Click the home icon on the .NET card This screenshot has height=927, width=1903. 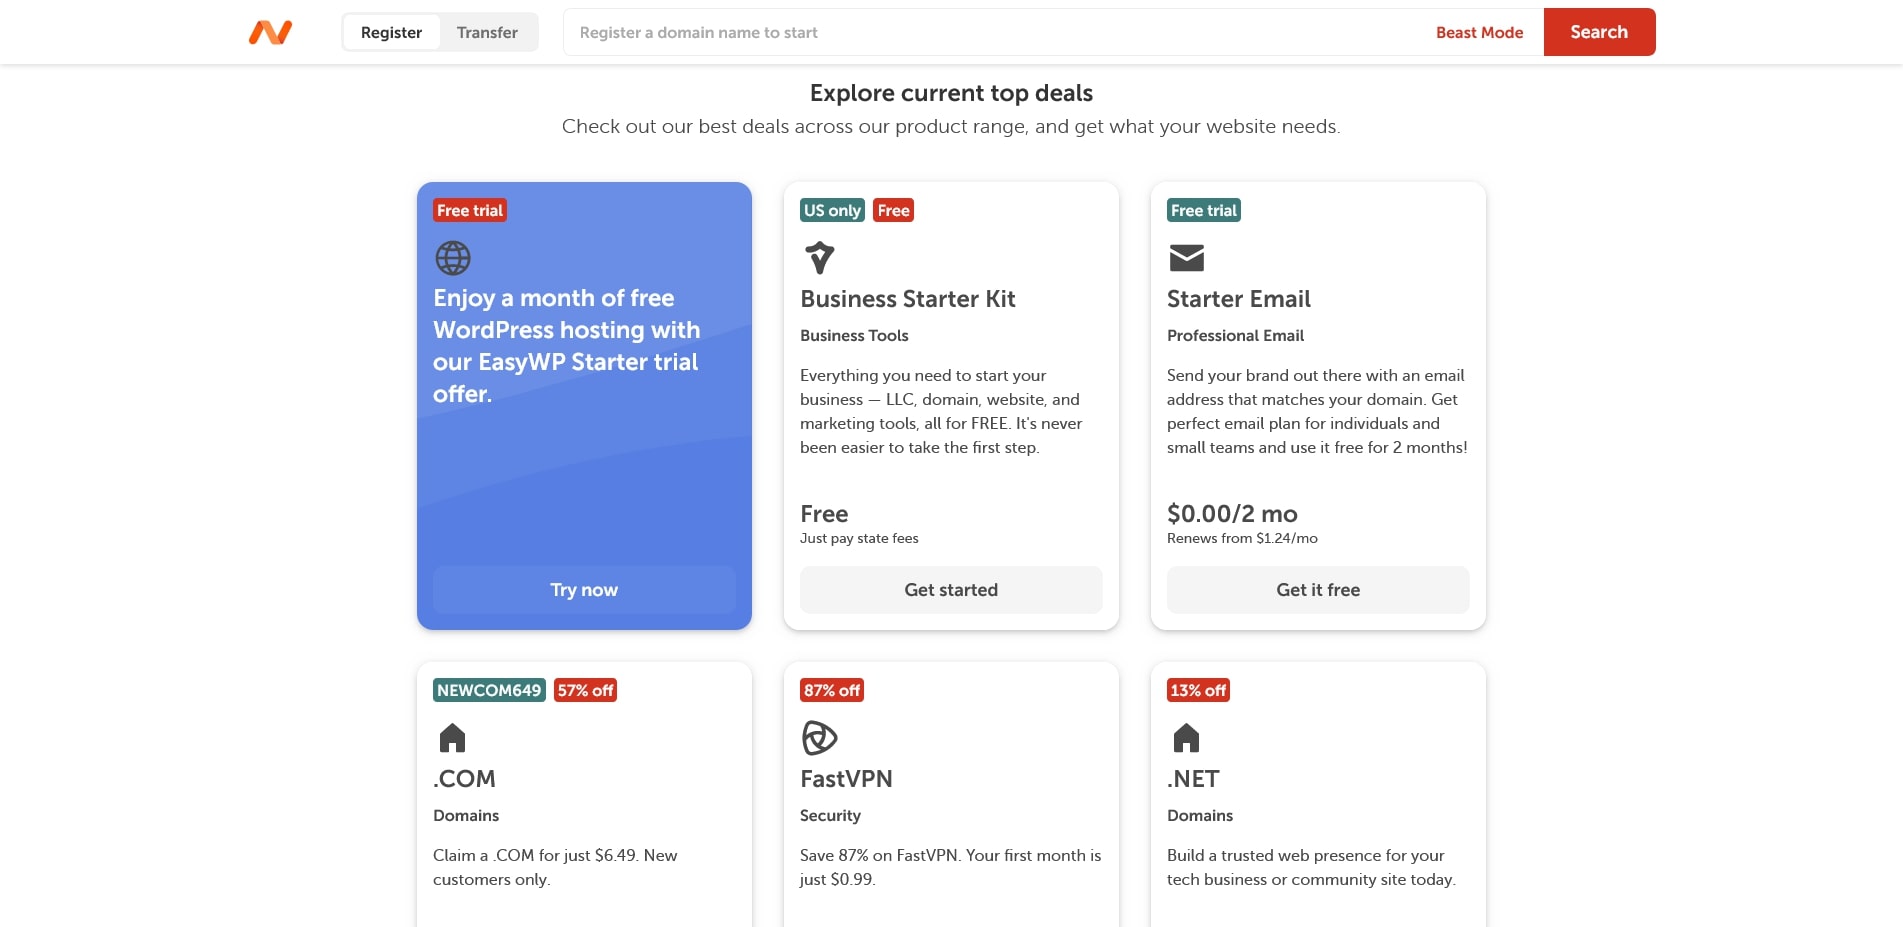click(x=1187, y=737)
